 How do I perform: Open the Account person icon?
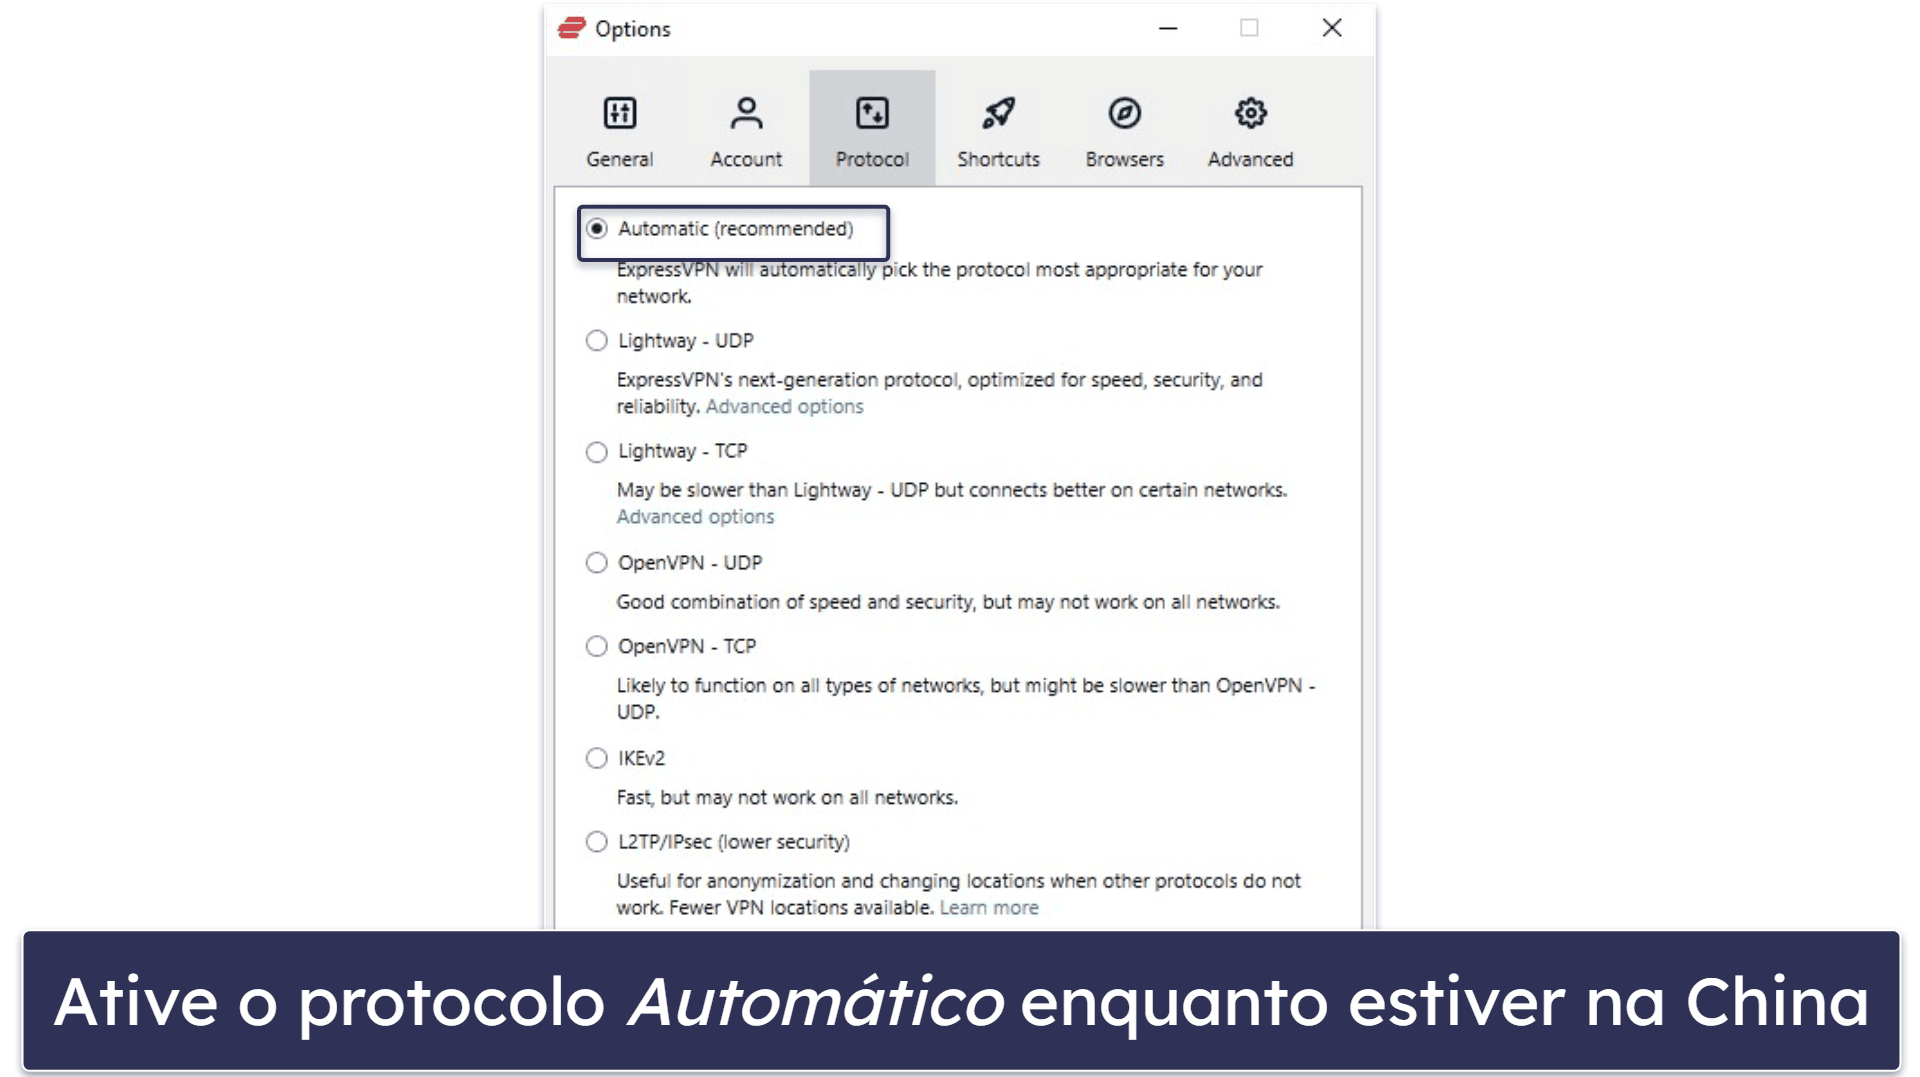tap(746, 113)
